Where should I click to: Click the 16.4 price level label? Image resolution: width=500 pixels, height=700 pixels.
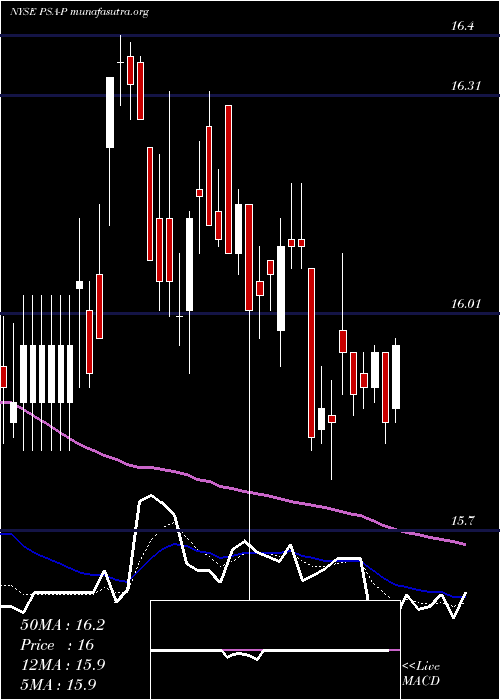point(462,26)
